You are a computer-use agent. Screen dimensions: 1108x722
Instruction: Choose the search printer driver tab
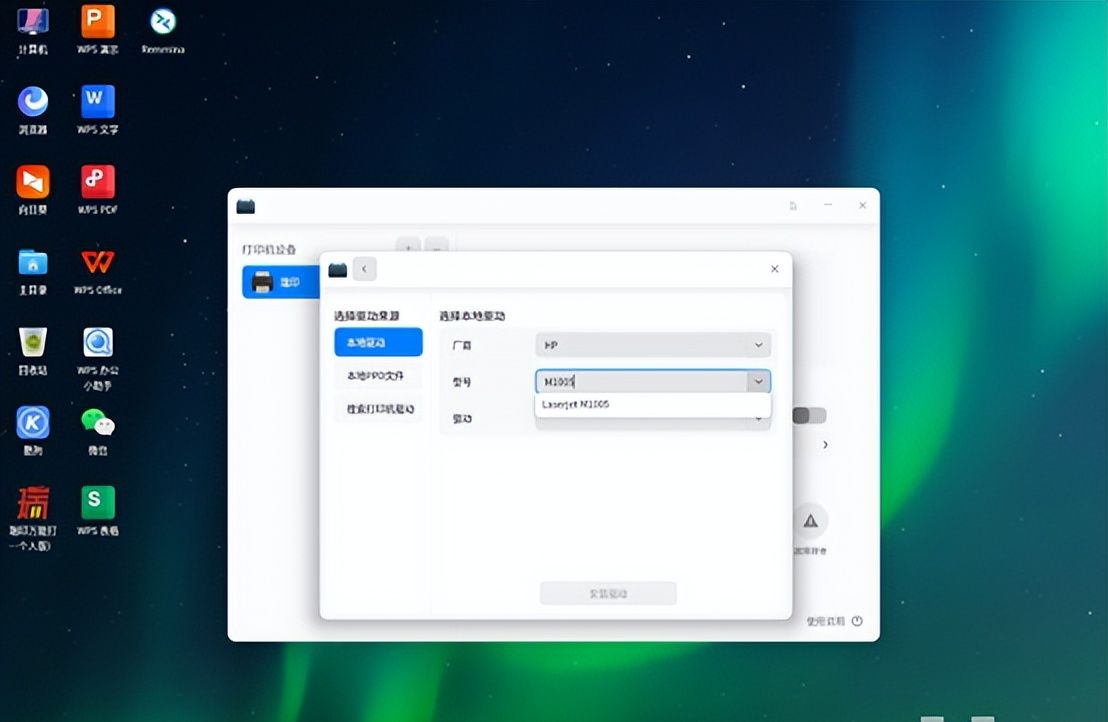379,409
